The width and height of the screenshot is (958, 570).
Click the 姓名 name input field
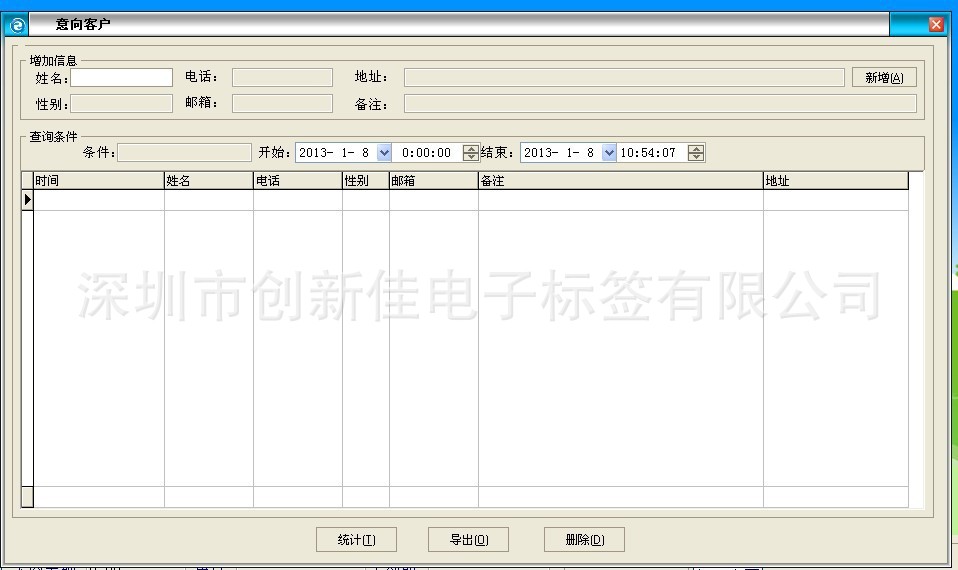(121, 77)
